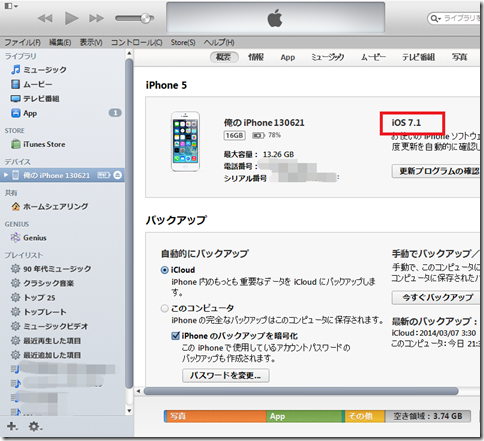Select the iCloud backup radio button
This screenshot has width=484, height=441.
(x=164, y=270)
